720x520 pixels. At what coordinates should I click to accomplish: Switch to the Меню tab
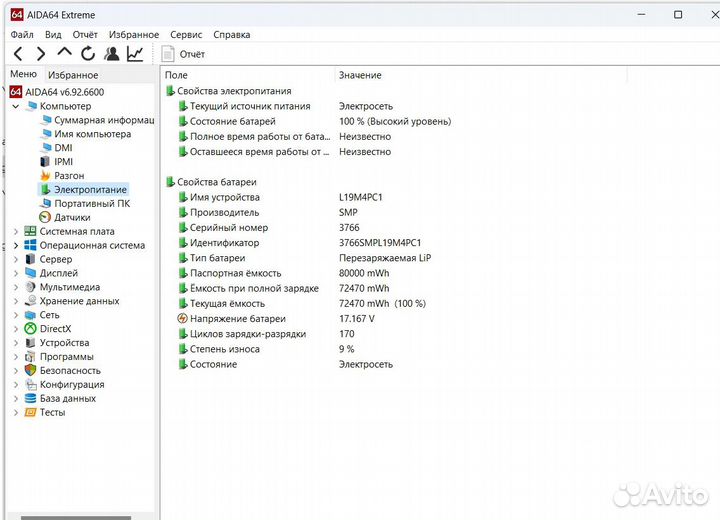(x=23, y=74)
